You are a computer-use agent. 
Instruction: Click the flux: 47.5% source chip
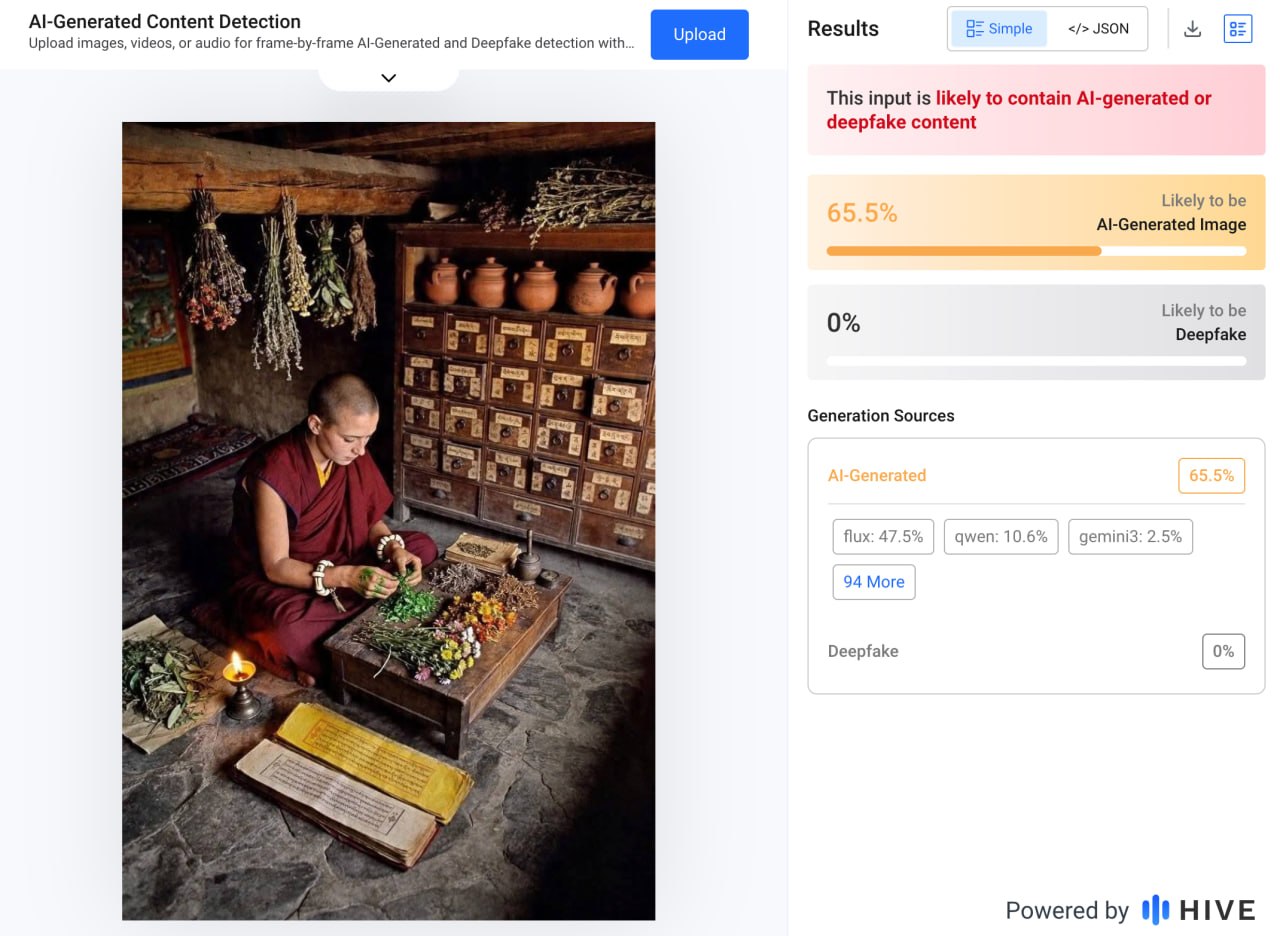click(883, 537)
